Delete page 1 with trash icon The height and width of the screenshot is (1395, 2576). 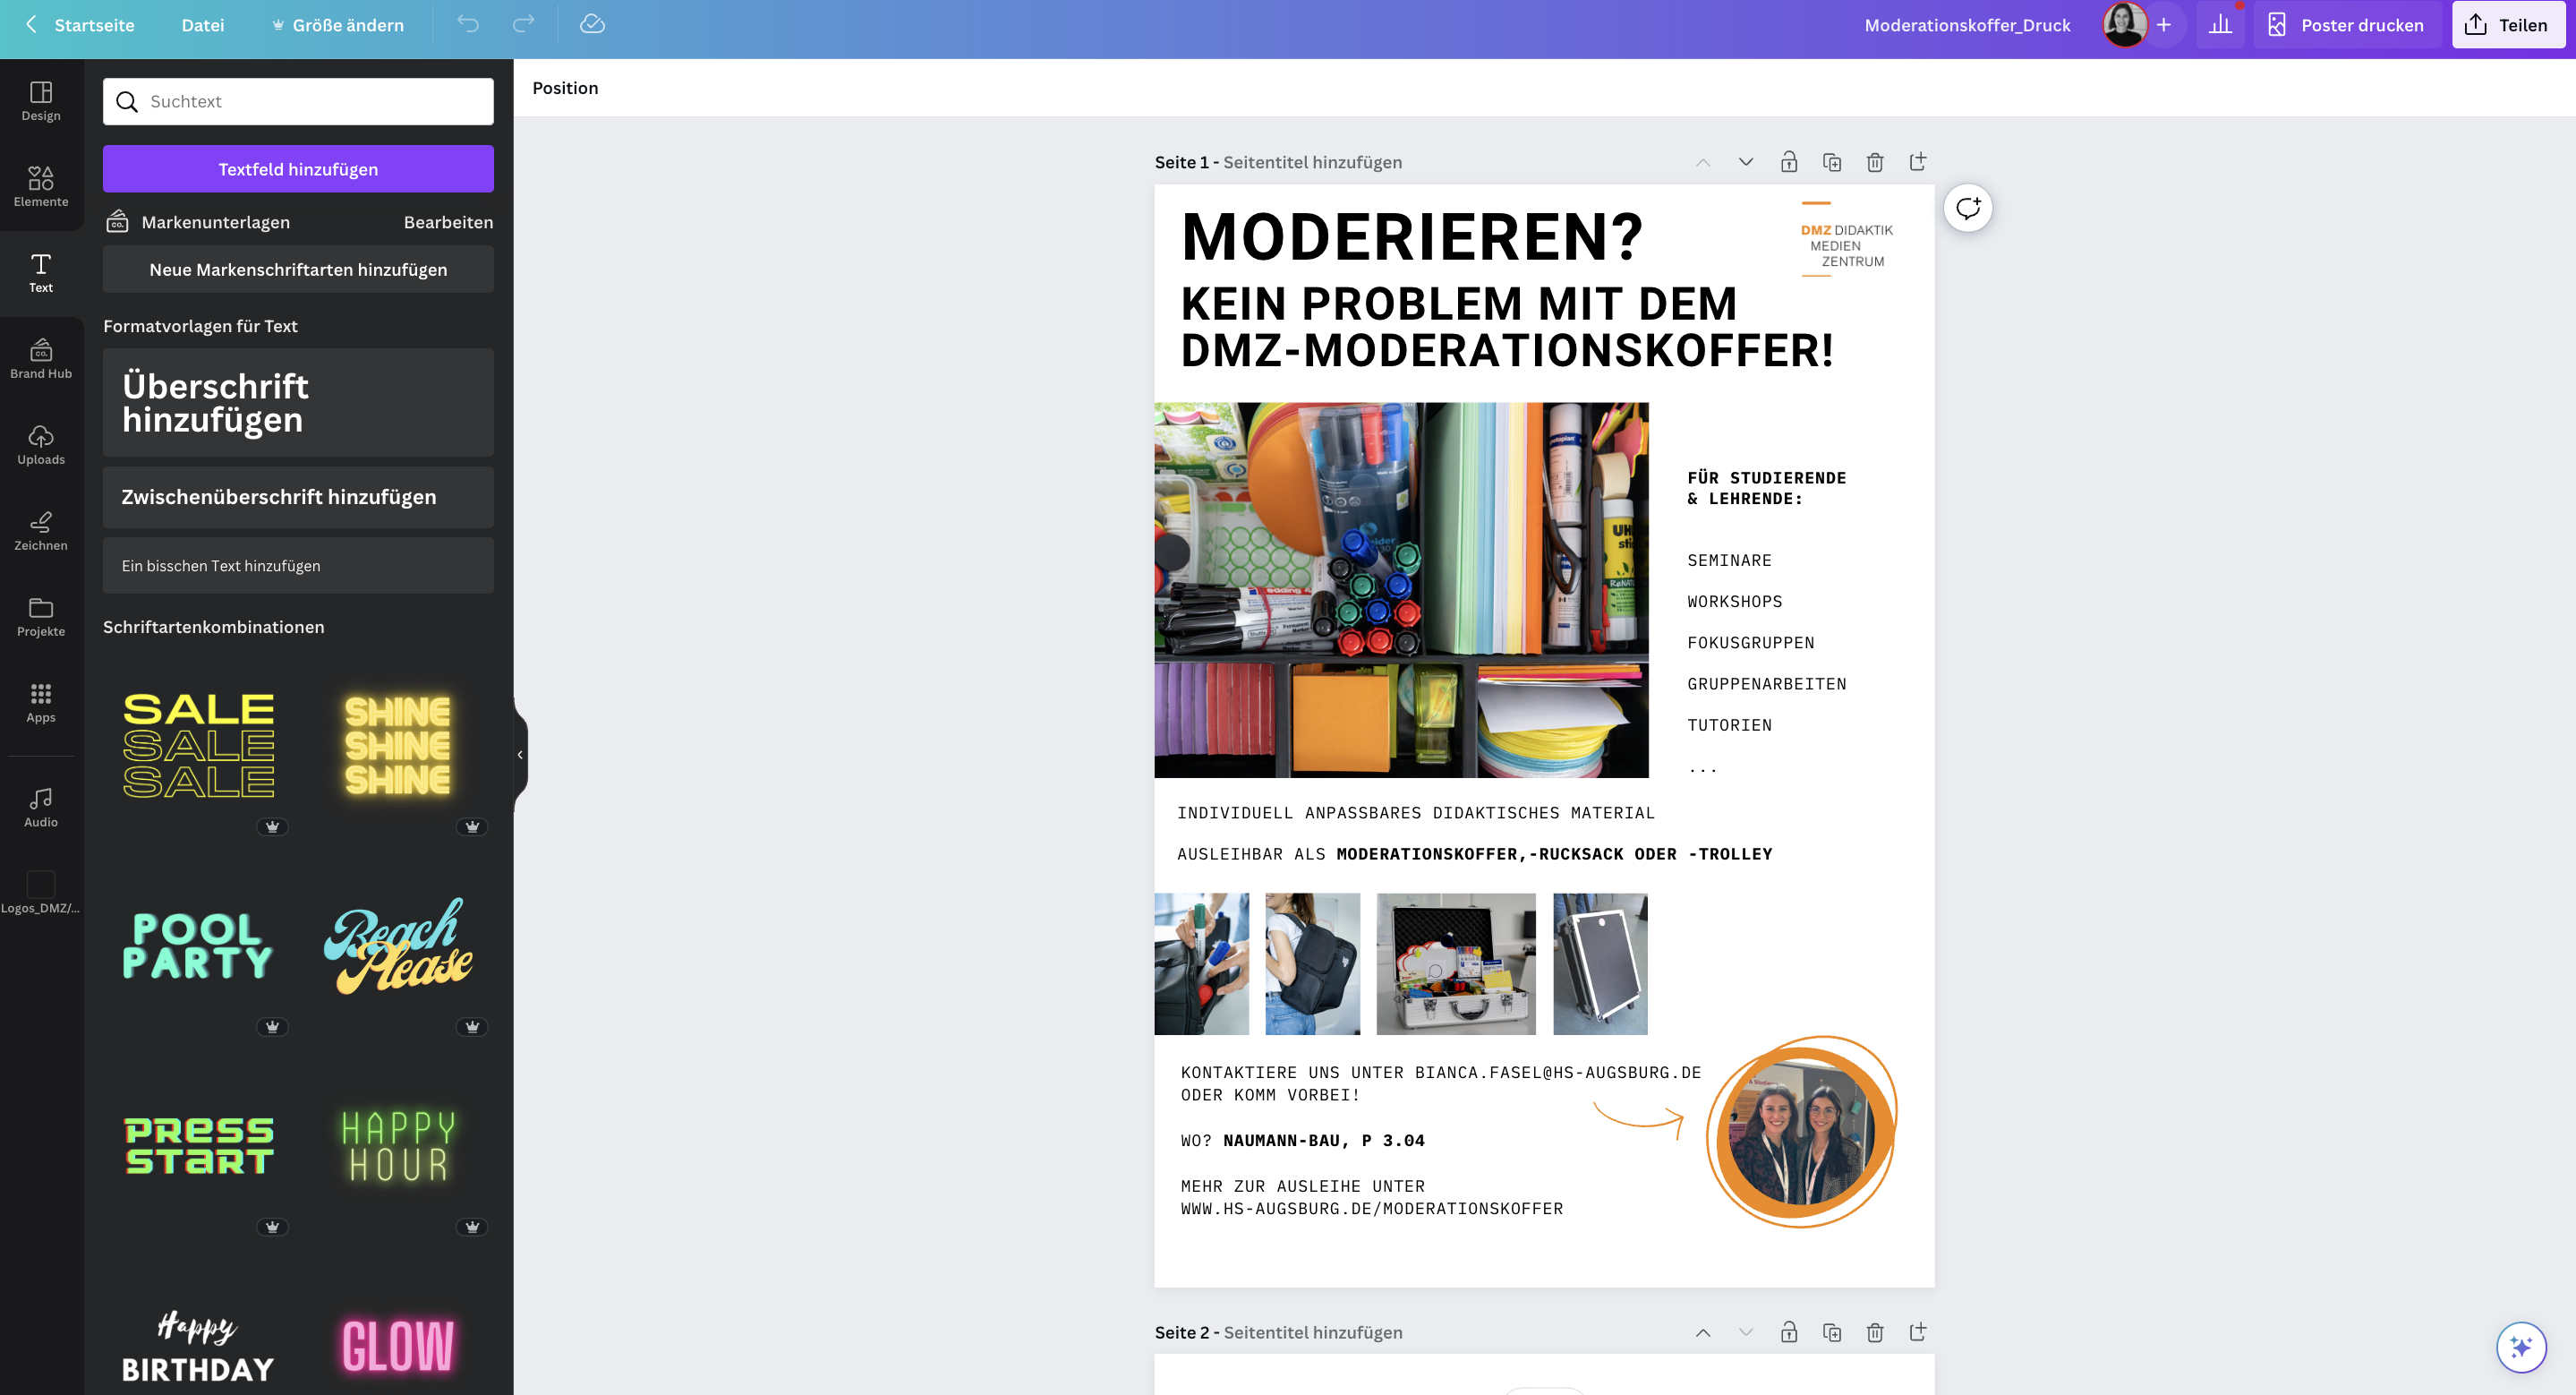coord(1874,162)
